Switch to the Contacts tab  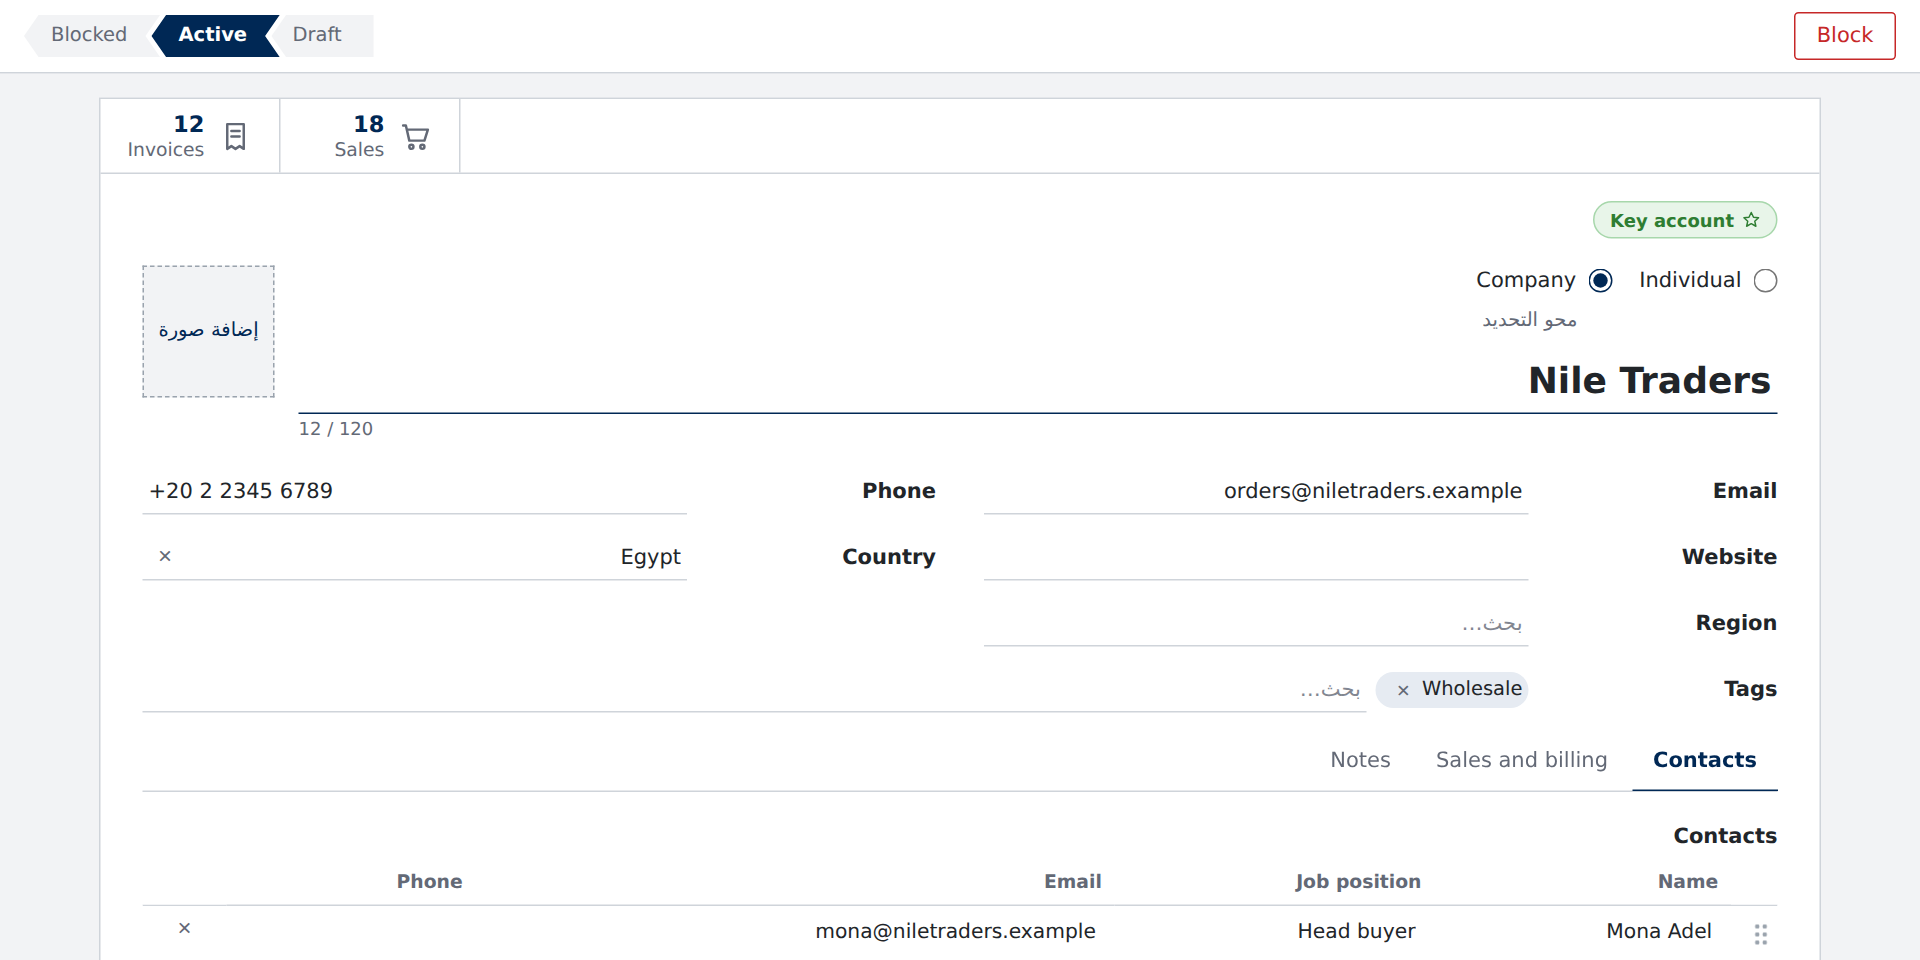coord(1705,760)
